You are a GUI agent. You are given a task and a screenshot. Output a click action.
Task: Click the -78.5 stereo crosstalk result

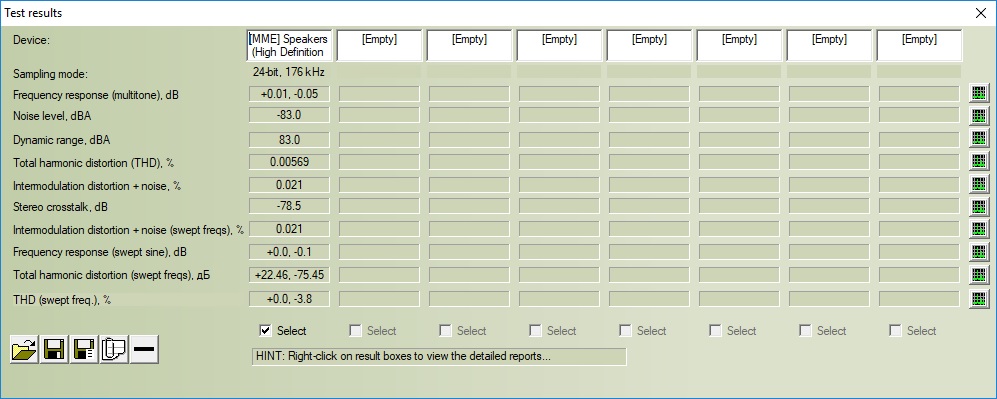(x=289, y=206)
